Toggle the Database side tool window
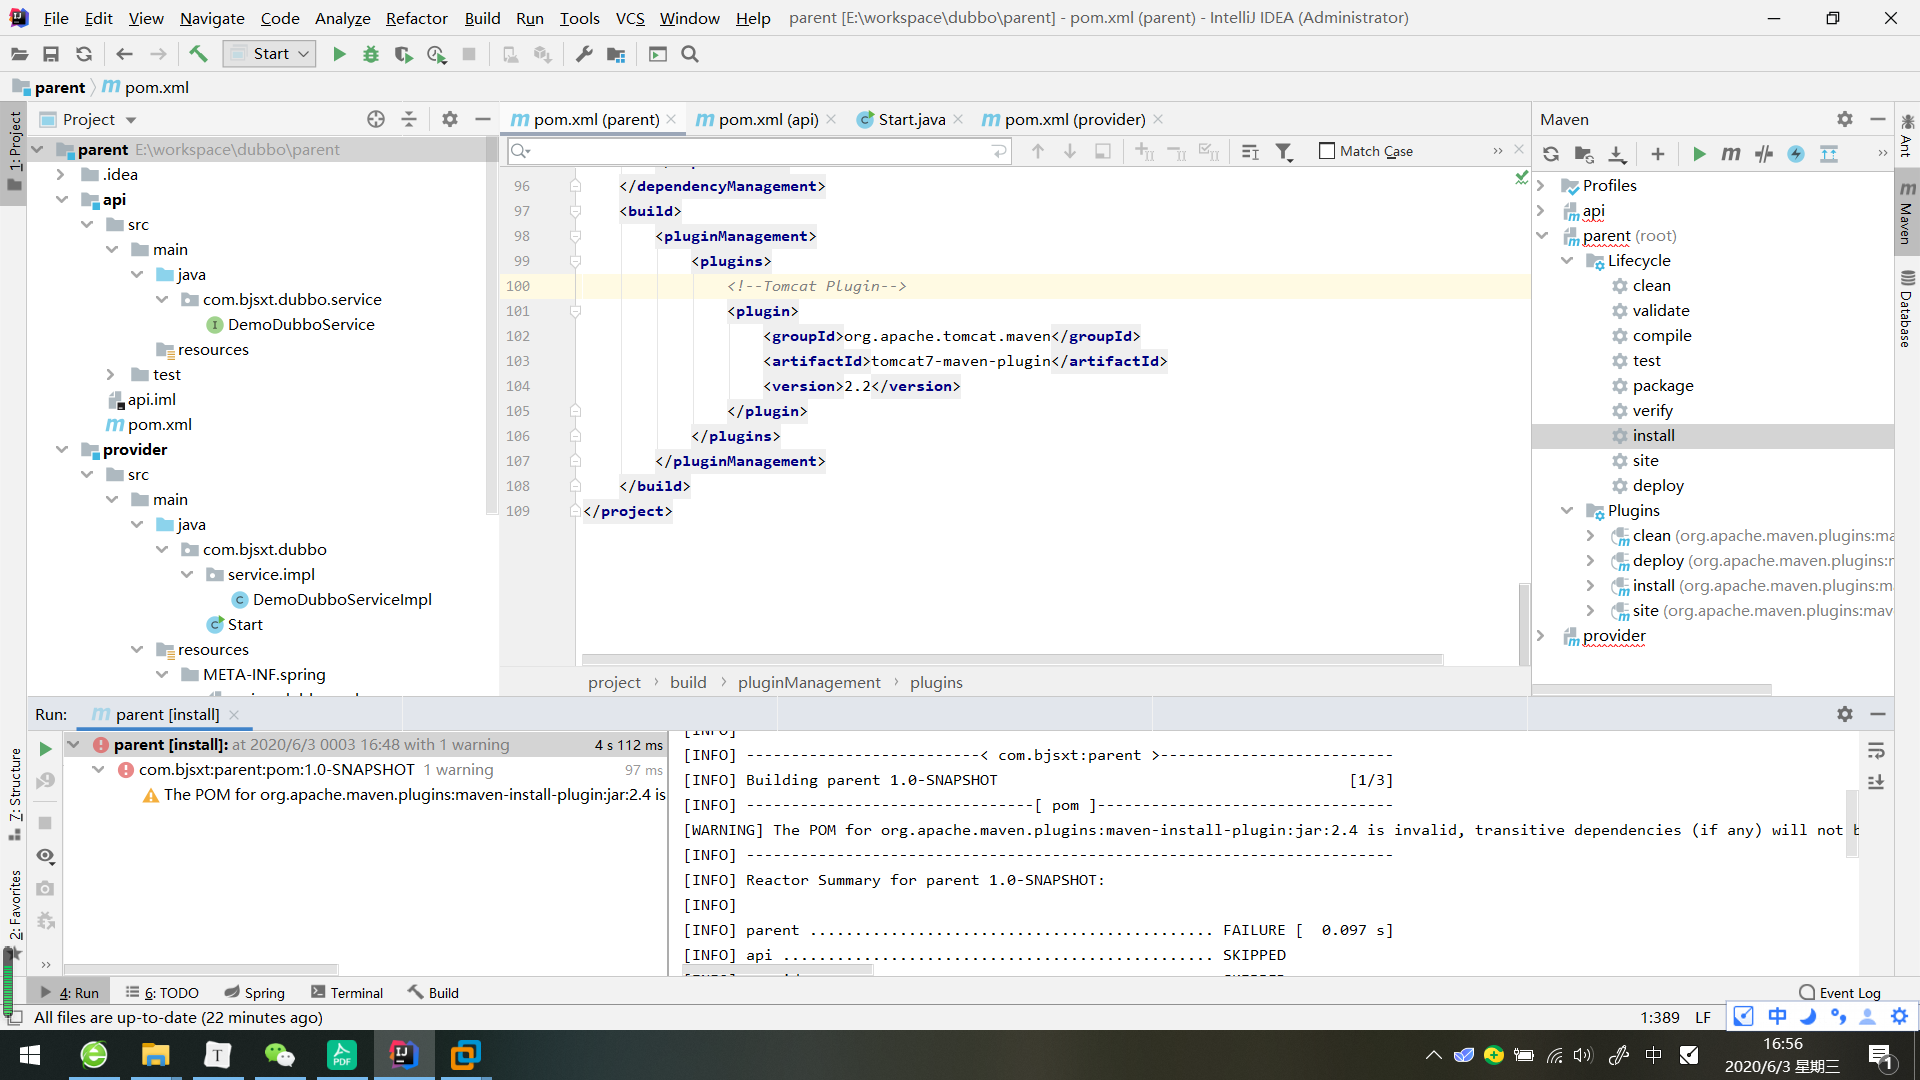The height and width of the screenshot is (1080, 1920). coord(1907,309)
